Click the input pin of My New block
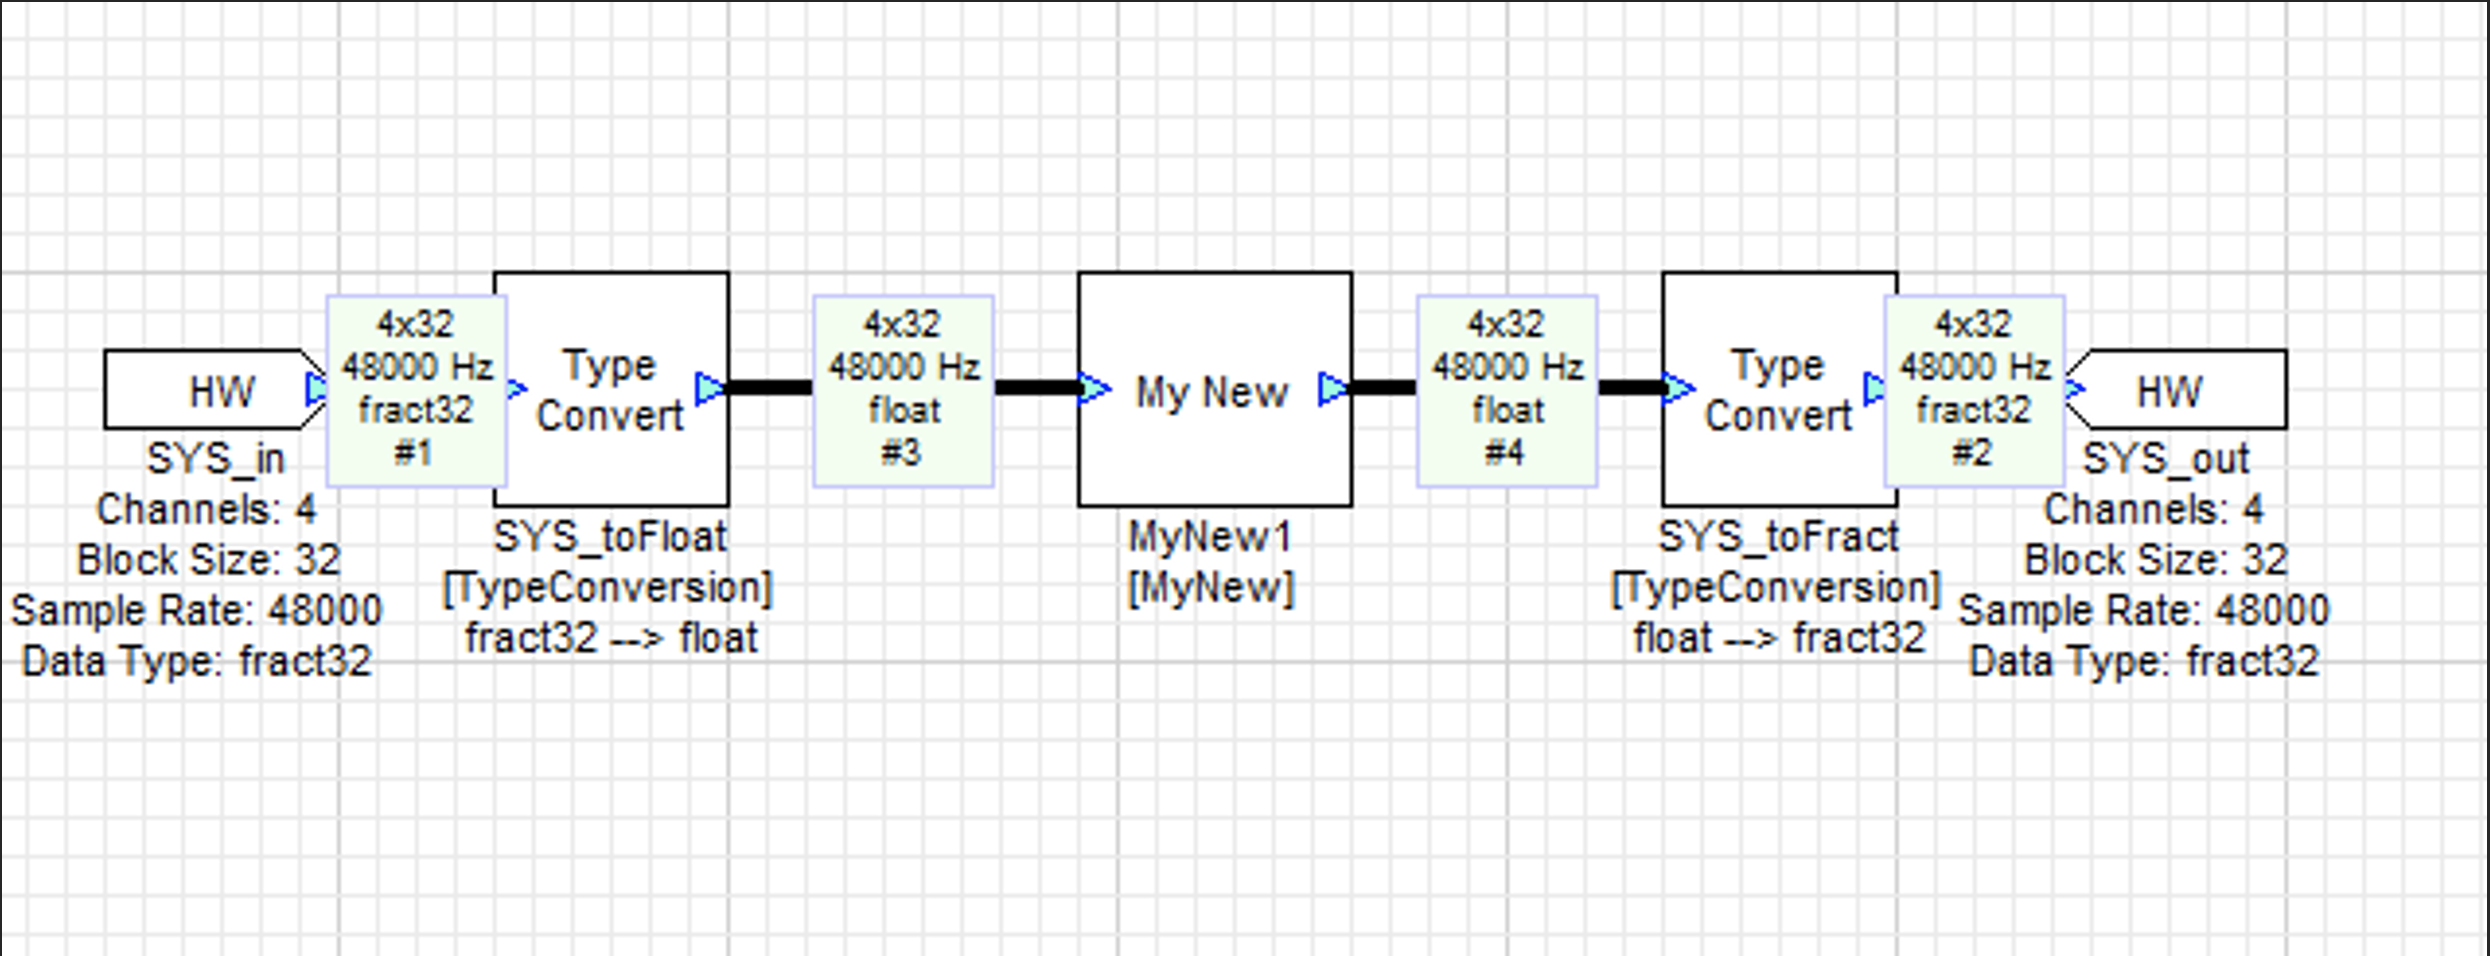The image size is (2490, 956). click(1095, 388)
